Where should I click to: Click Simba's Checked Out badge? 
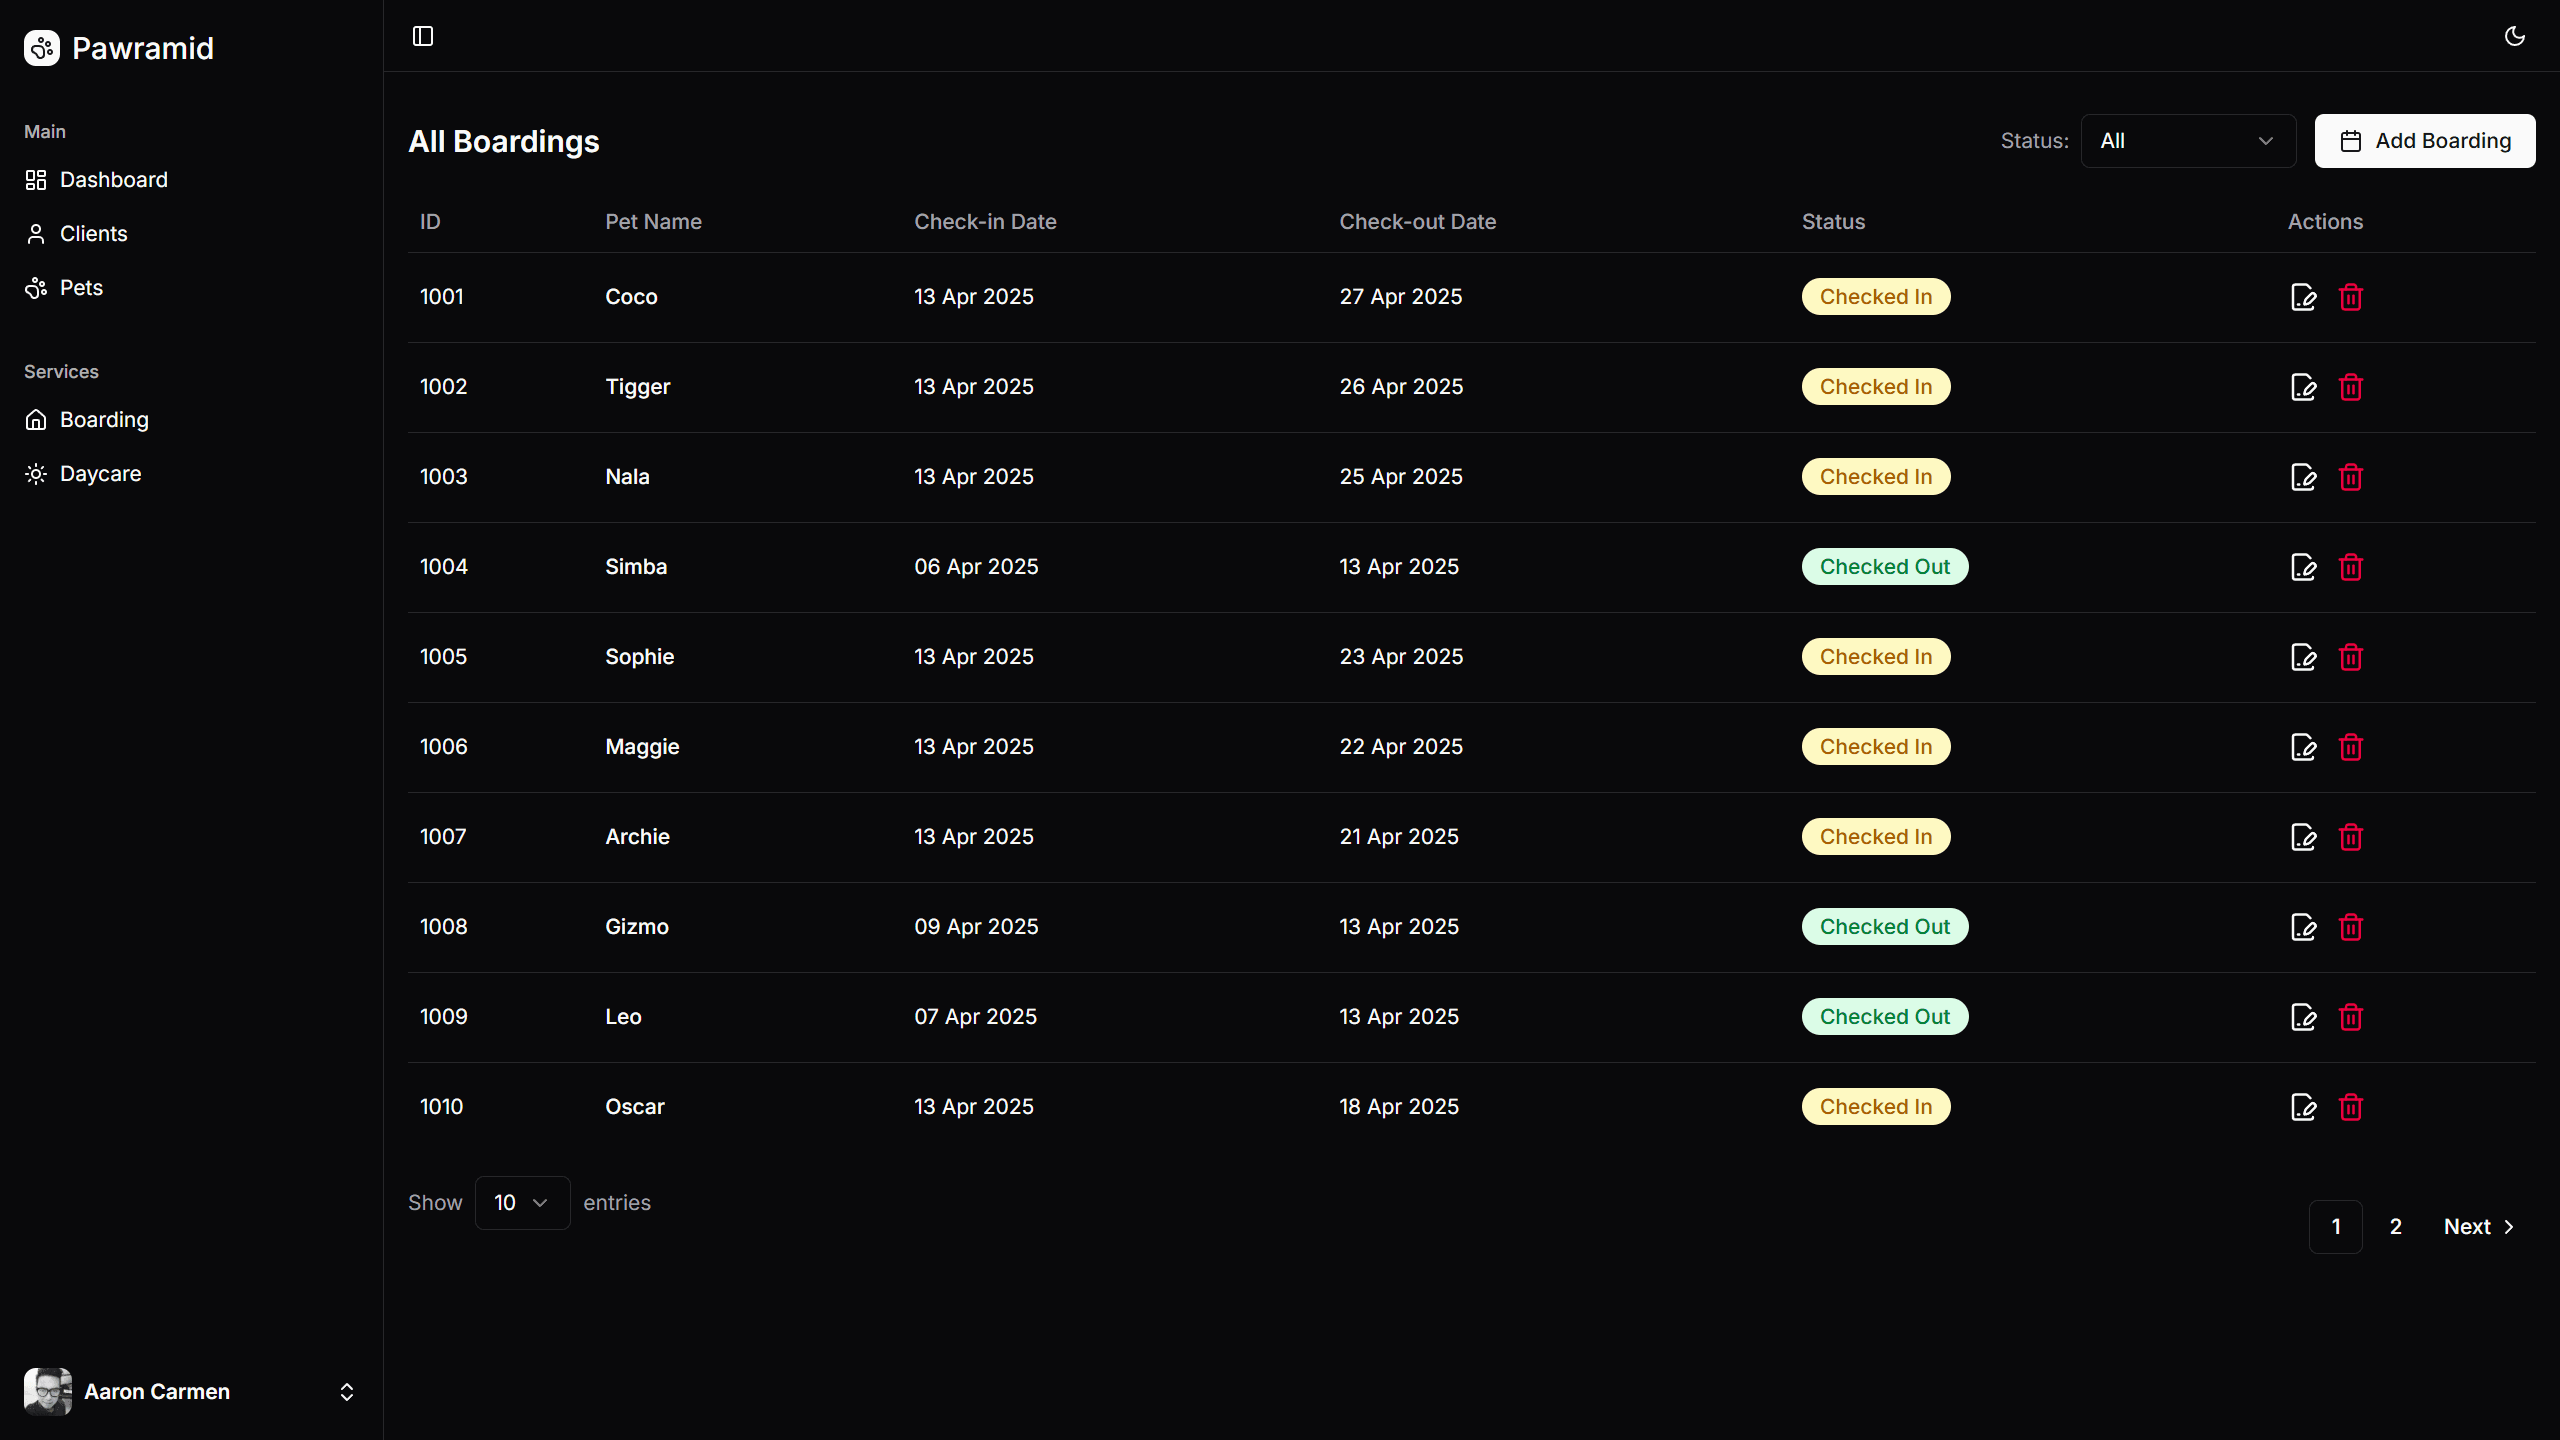pyautogui.click(x=1885, y=567)
